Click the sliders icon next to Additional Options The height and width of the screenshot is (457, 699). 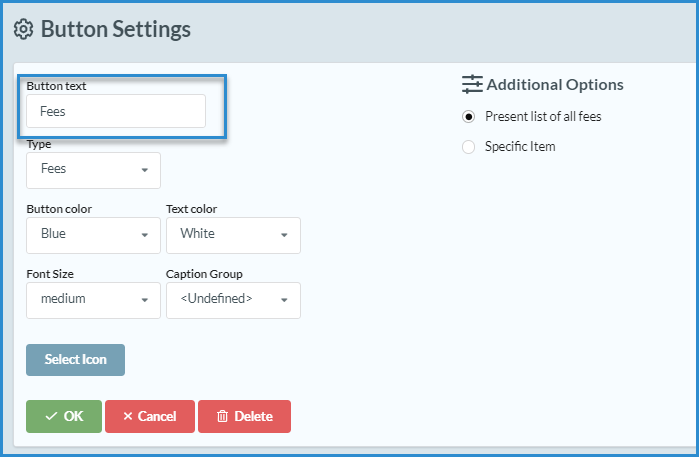click(472, 84)
